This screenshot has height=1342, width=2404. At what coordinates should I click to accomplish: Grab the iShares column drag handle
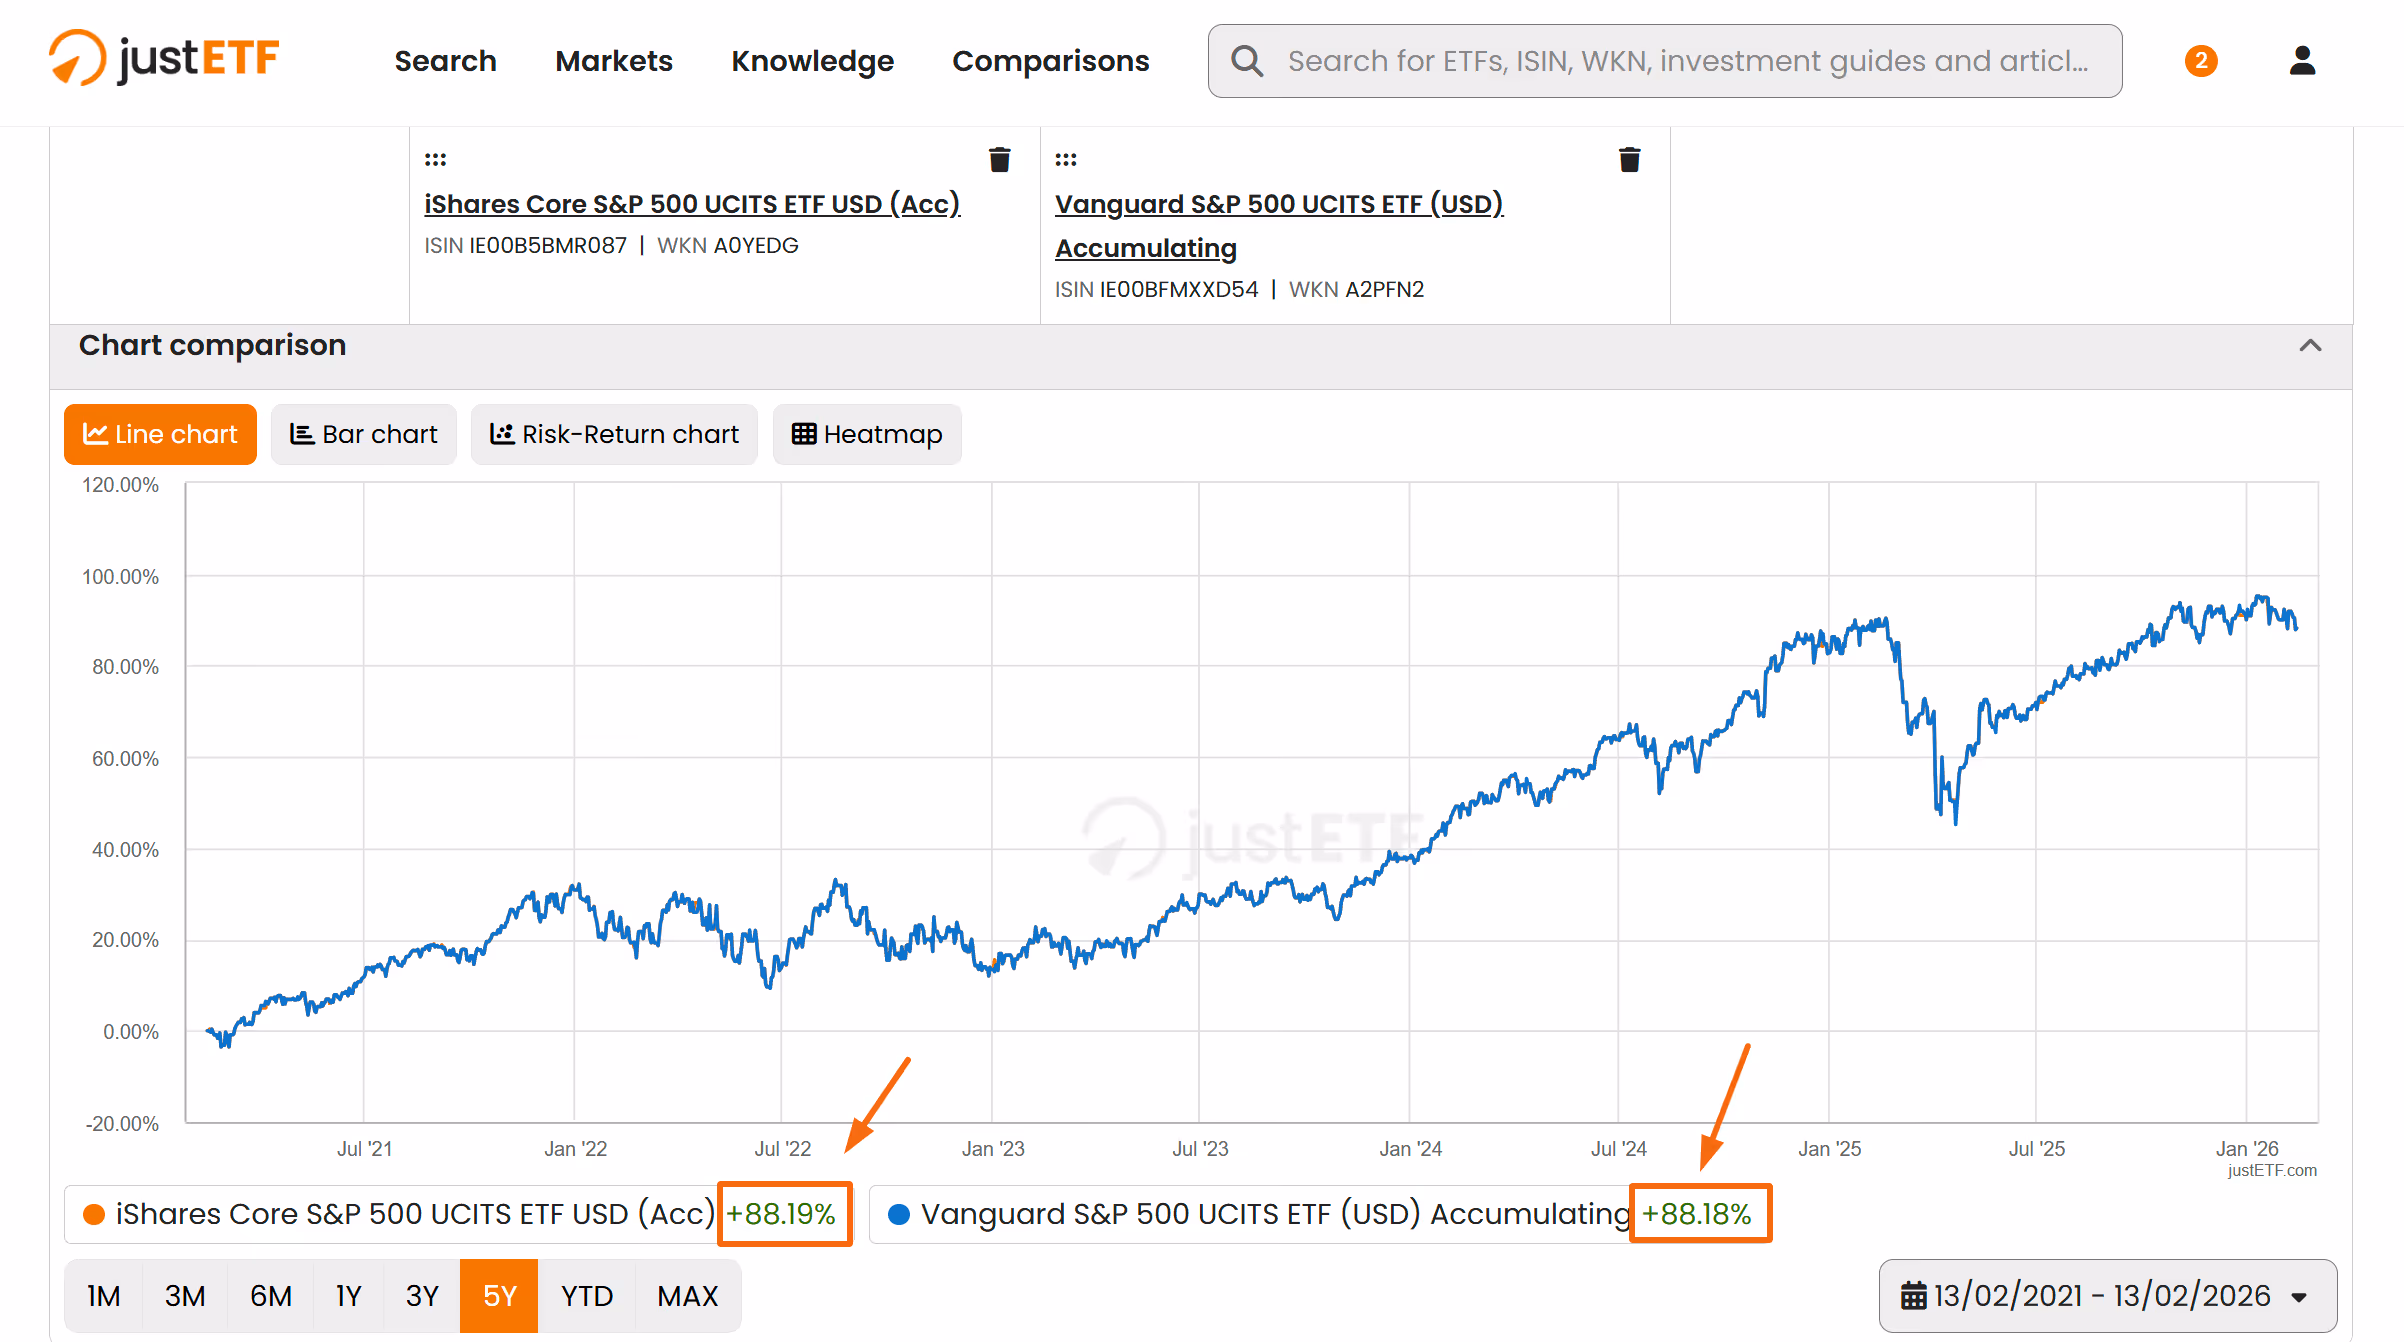[x=435, y=160]
